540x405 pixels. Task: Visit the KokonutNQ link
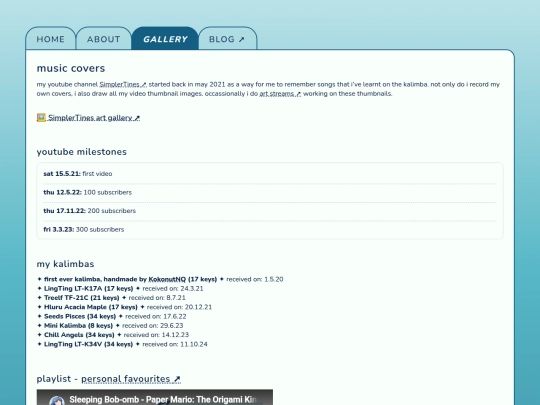167,279
